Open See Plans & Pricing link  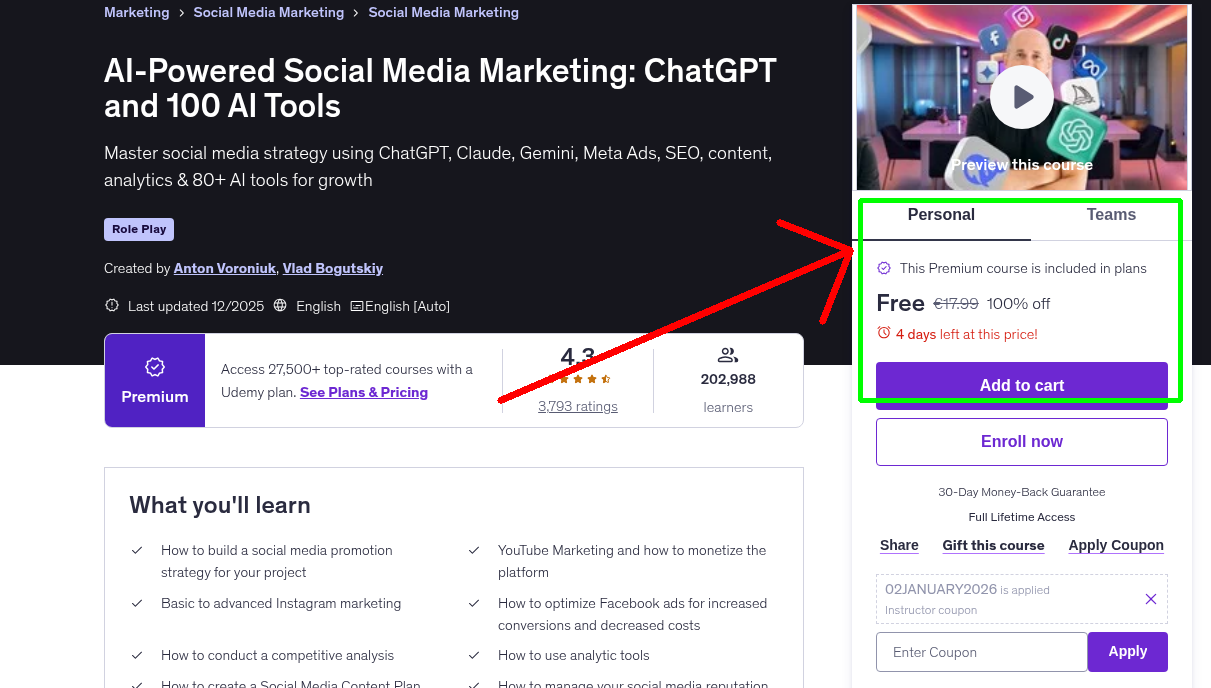click(363, 392)
